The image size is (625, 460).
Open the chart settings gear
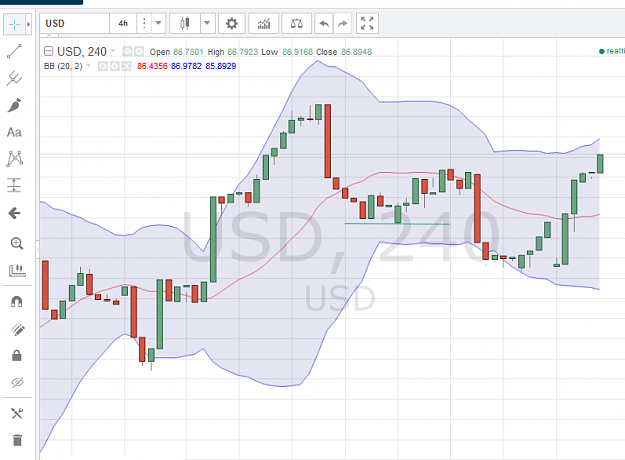pos(232,24)
